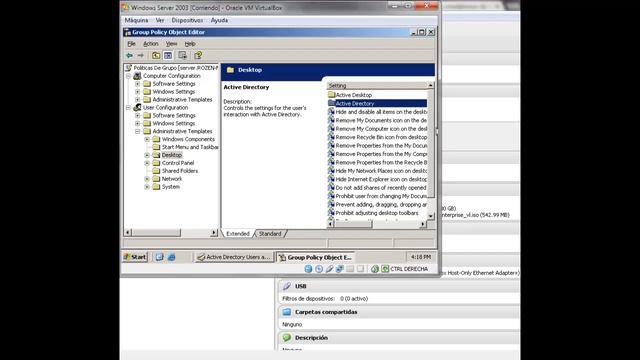
Task: Click the Carpetas compartidas folder icon
Action: coord(287,312)
